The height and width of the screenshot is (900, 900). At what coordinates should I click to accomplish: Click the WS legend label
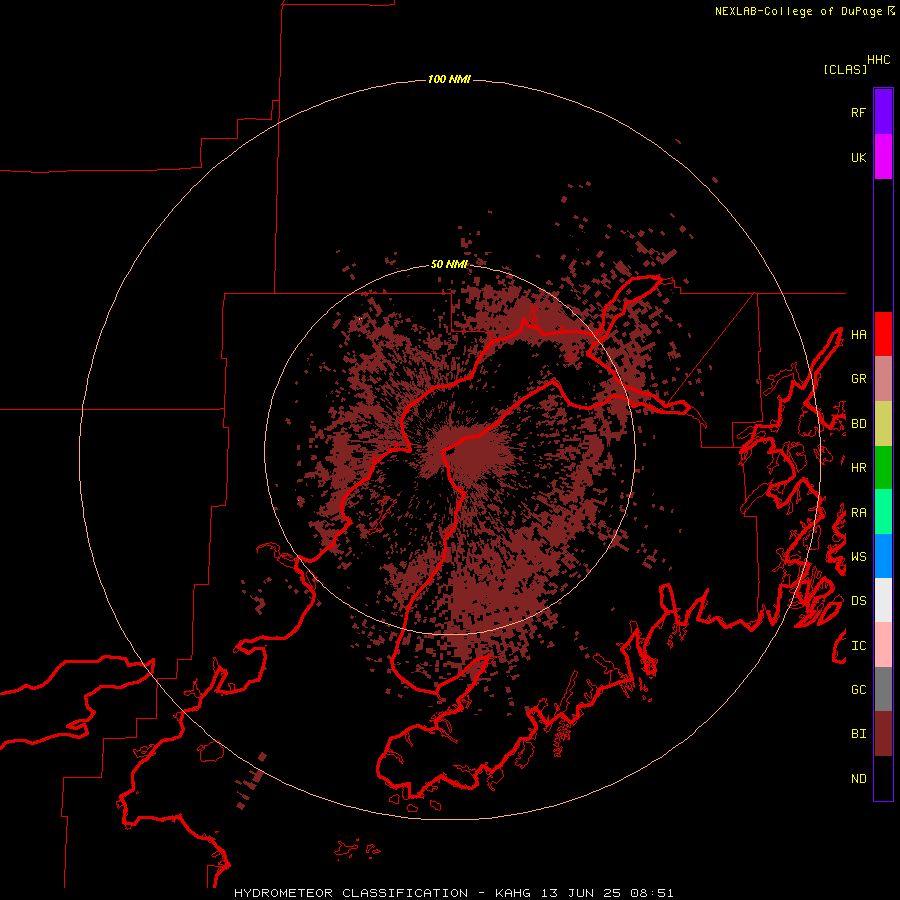pyautogui.click(x=858, y=557)
